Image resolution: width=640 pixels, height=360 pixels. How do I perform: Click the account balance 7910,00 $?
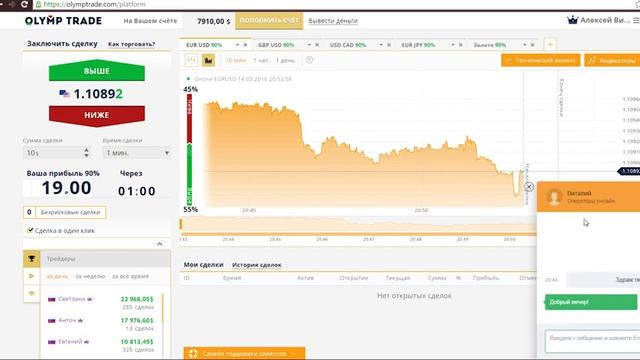click(213, 21)
